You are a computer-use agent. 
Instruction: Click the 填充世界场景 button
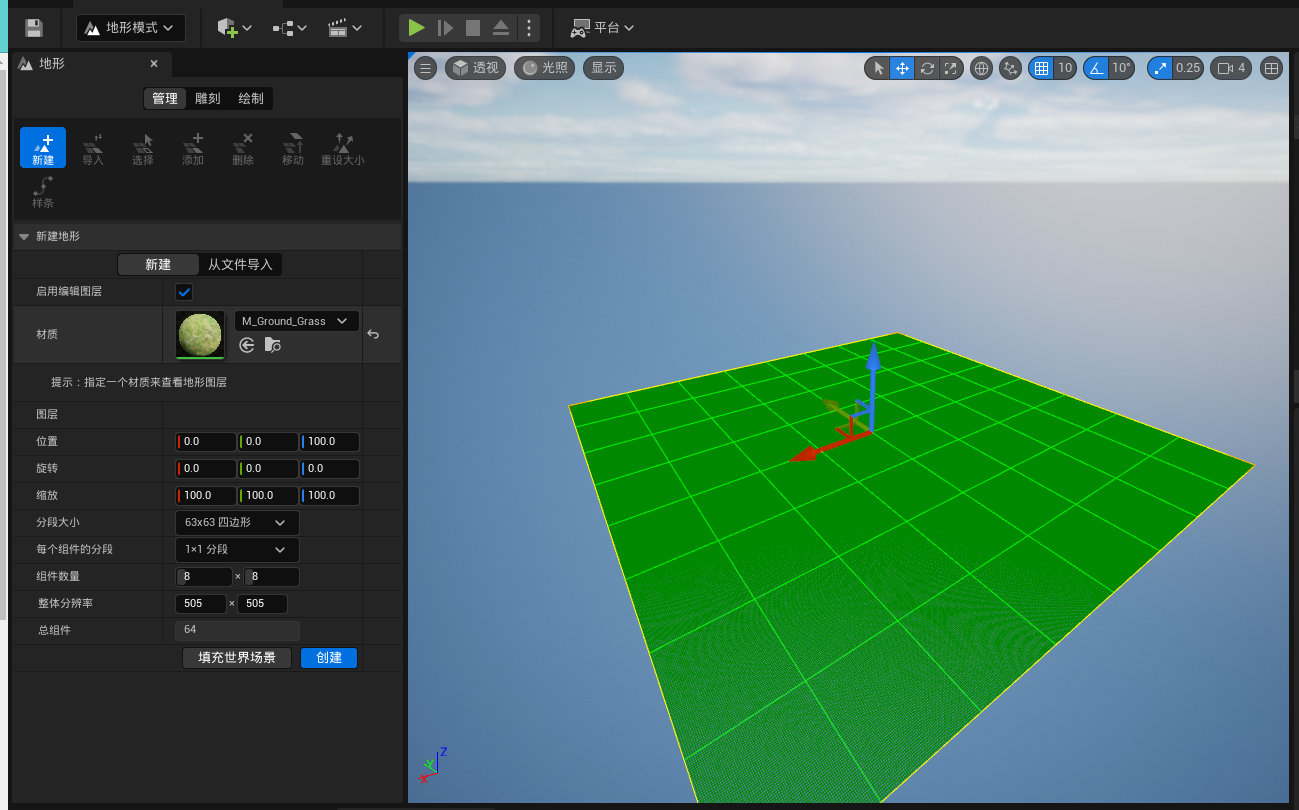237,657
